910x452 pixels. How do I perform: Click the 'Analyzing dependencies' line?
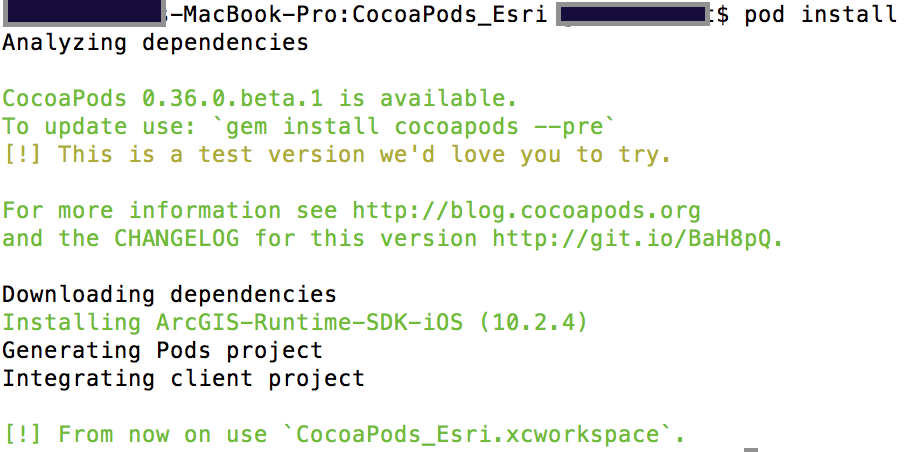(x=156, y=43)
